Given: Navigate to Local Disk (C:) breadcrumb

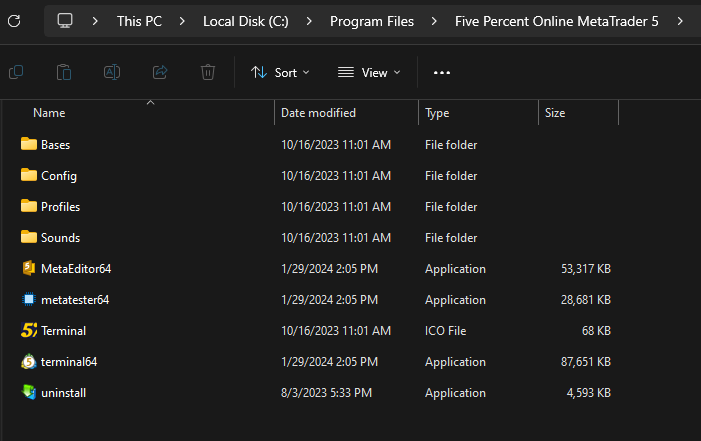Looking at the screenshot, I should click(245, 21).
